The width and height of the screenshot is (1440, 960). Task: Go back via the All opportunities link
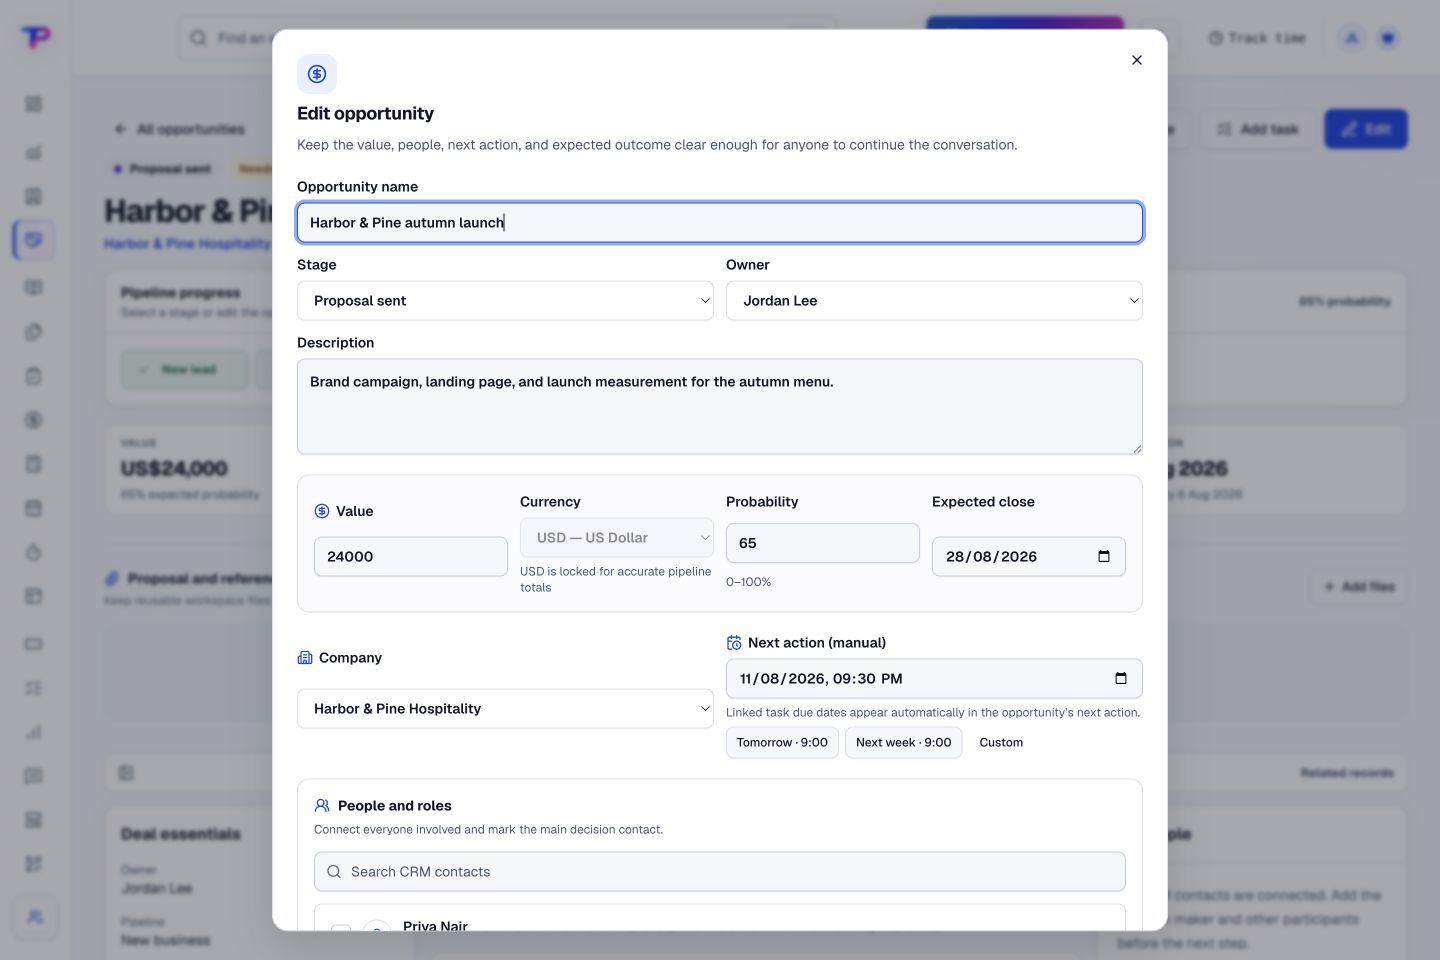click(180, 129)
